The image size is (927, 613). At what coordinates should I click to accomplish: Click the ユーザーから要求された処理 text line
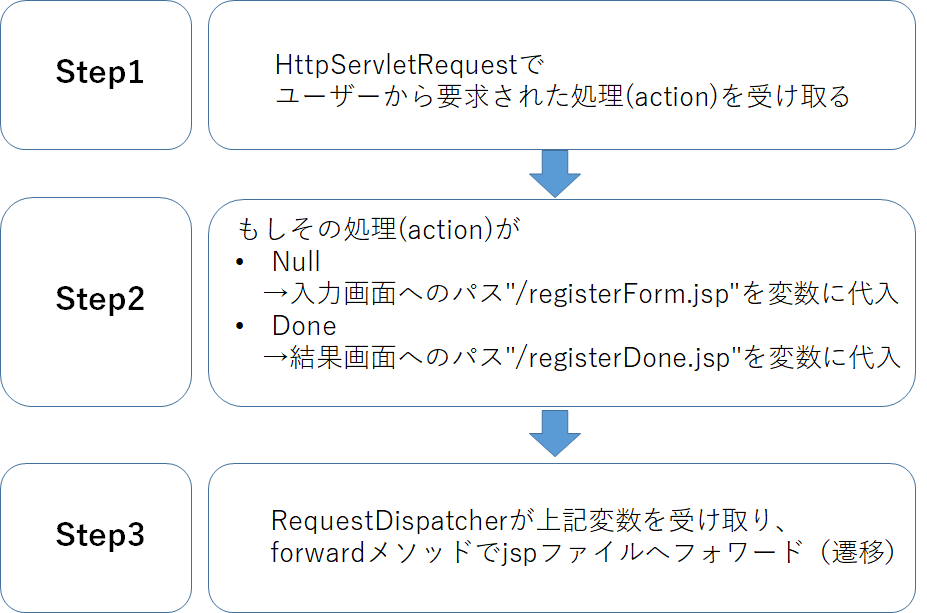(x=563, y=96)
